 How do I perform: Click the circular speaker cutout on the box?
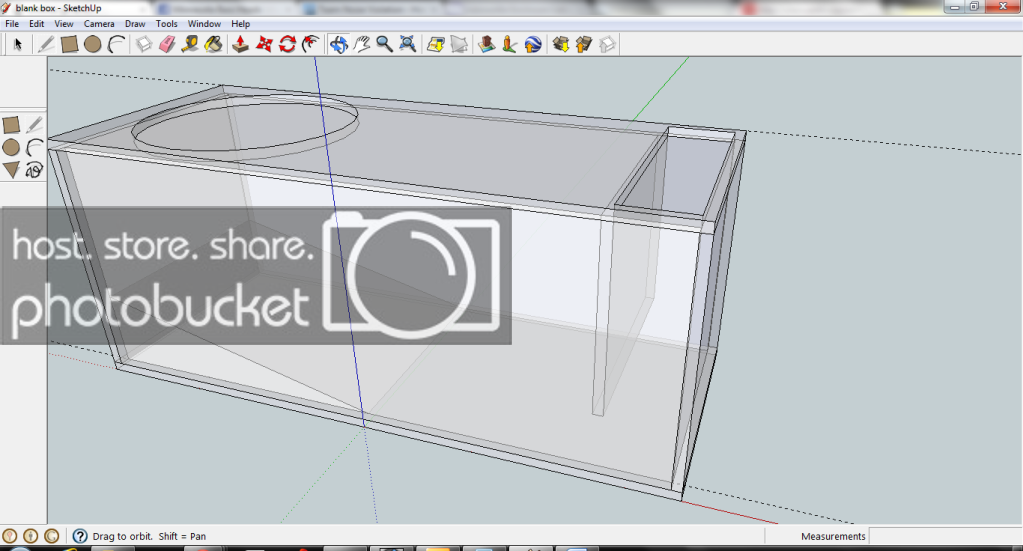[x=245, y=125]
